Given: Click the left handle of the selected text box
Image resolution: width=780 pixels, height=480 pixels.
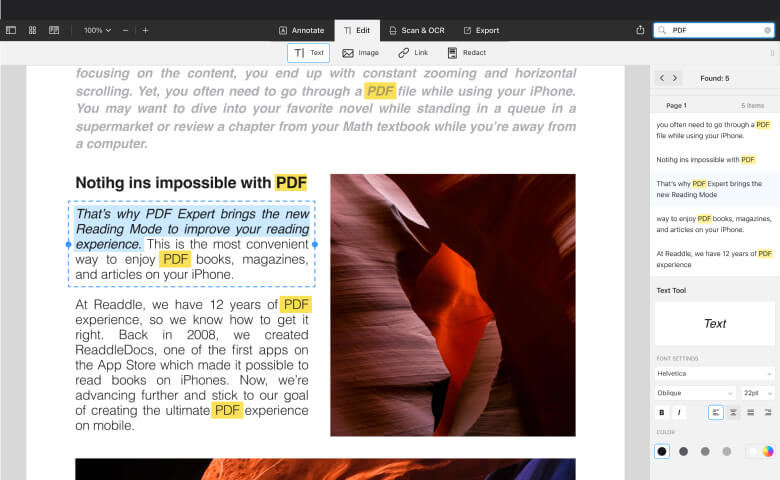Looking at the screenshot, I should point(69,244).
